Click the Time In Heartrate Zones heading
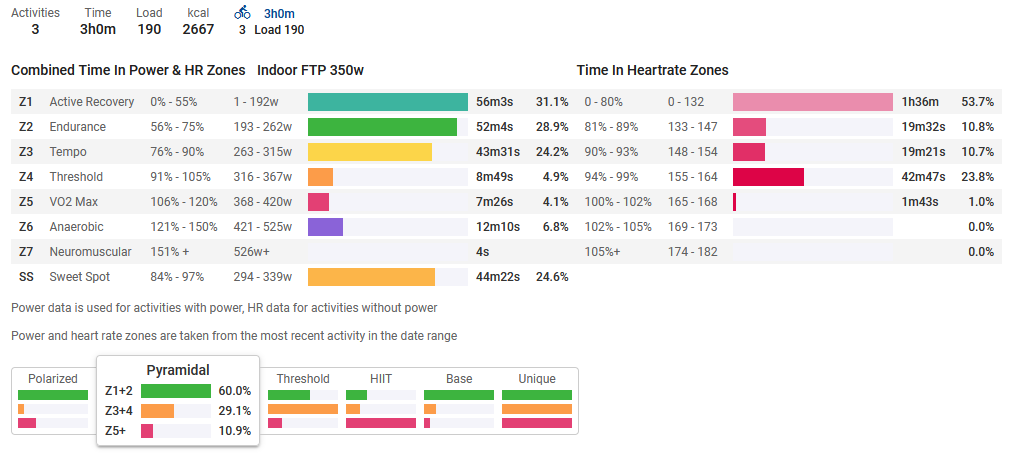This screenshot has height=458, width=1013. click(x=652, y=70)
